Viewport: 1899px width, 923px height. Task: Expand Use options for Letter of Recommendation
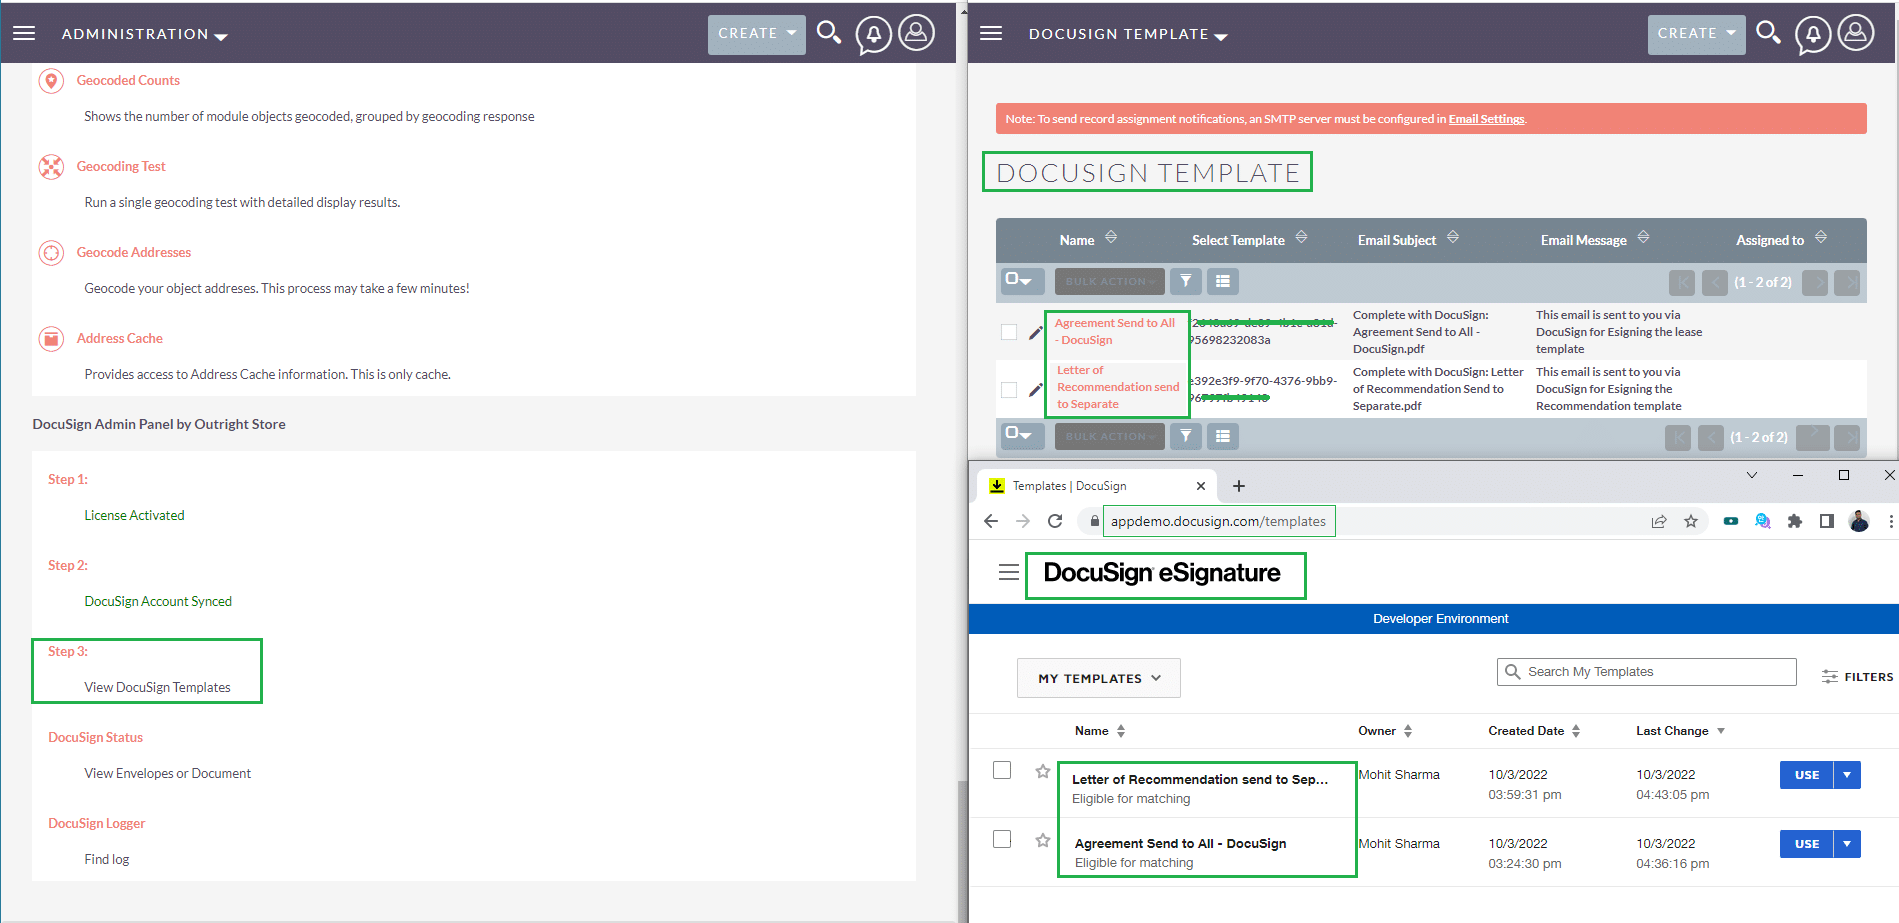1847,775
